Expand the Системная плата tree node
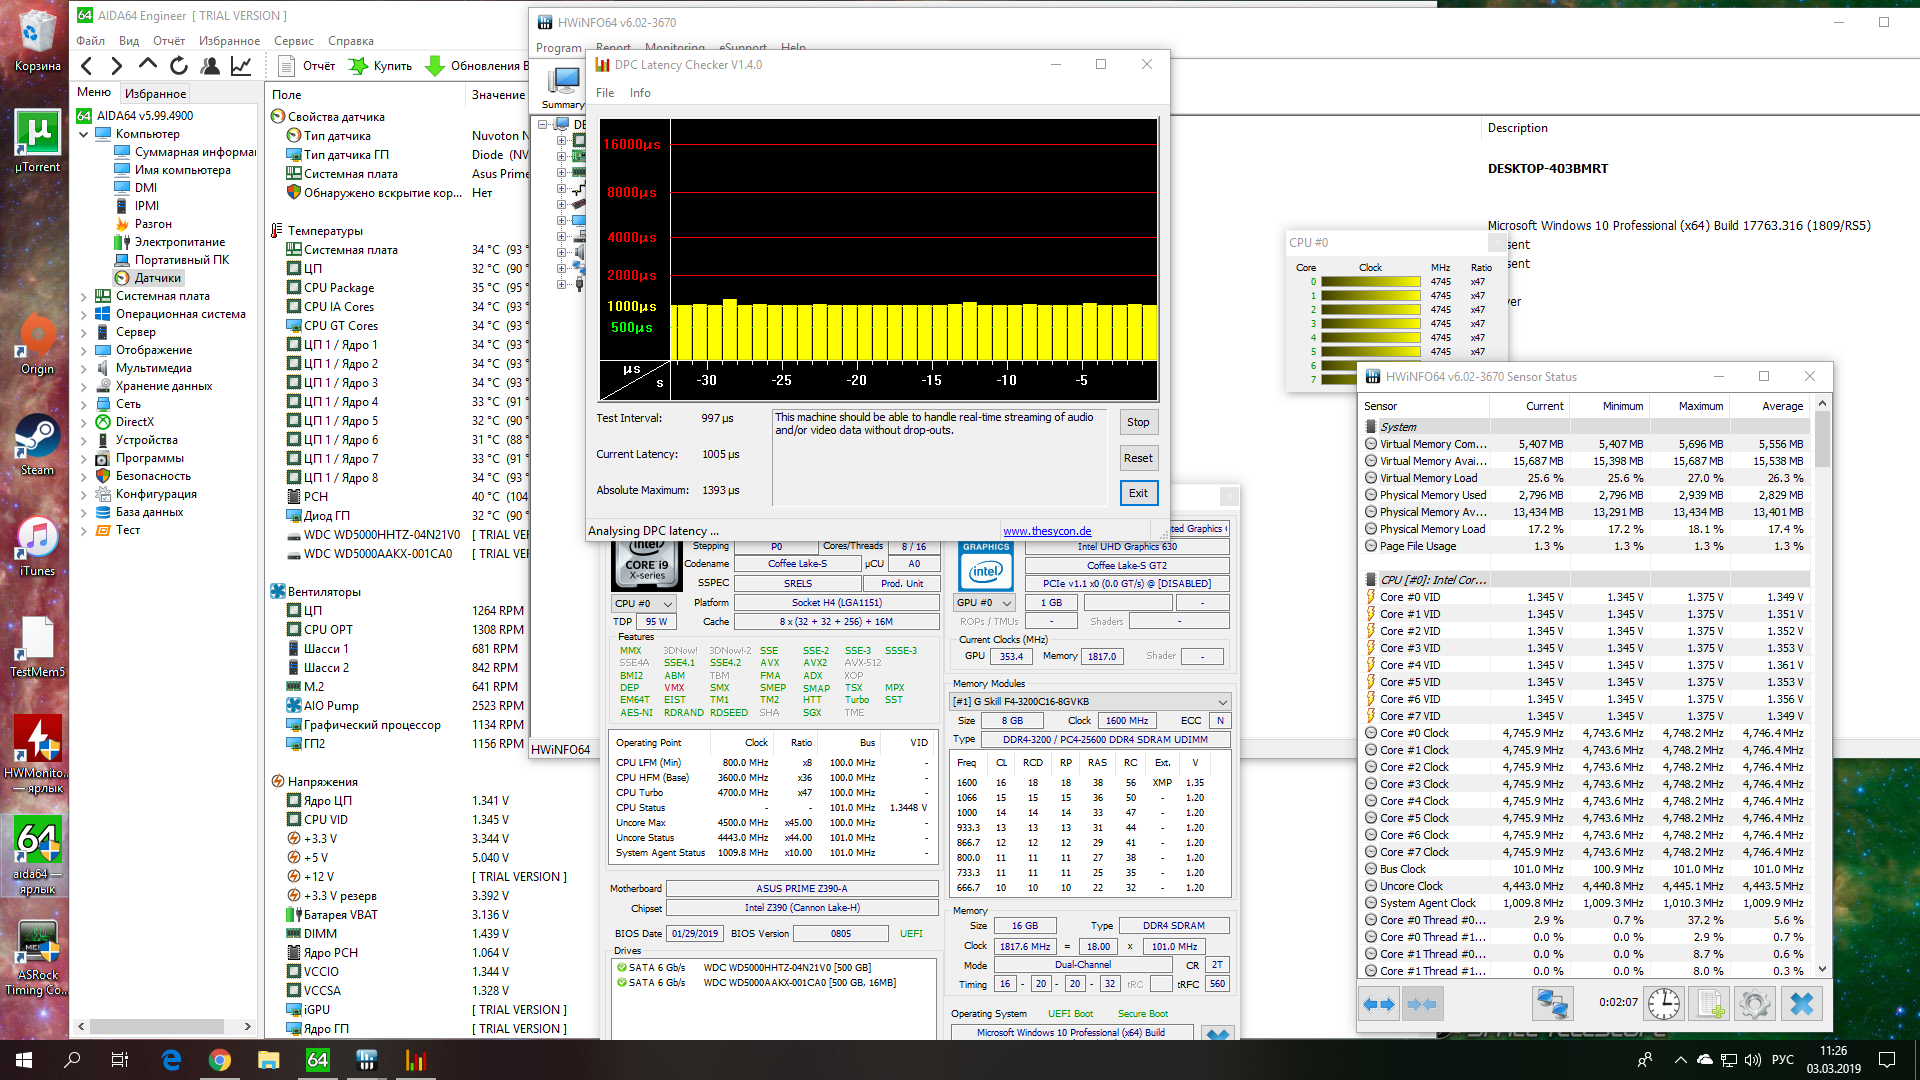Image resolution: width=1920 pixels, height=1080 pixels. tap(84, 296)
